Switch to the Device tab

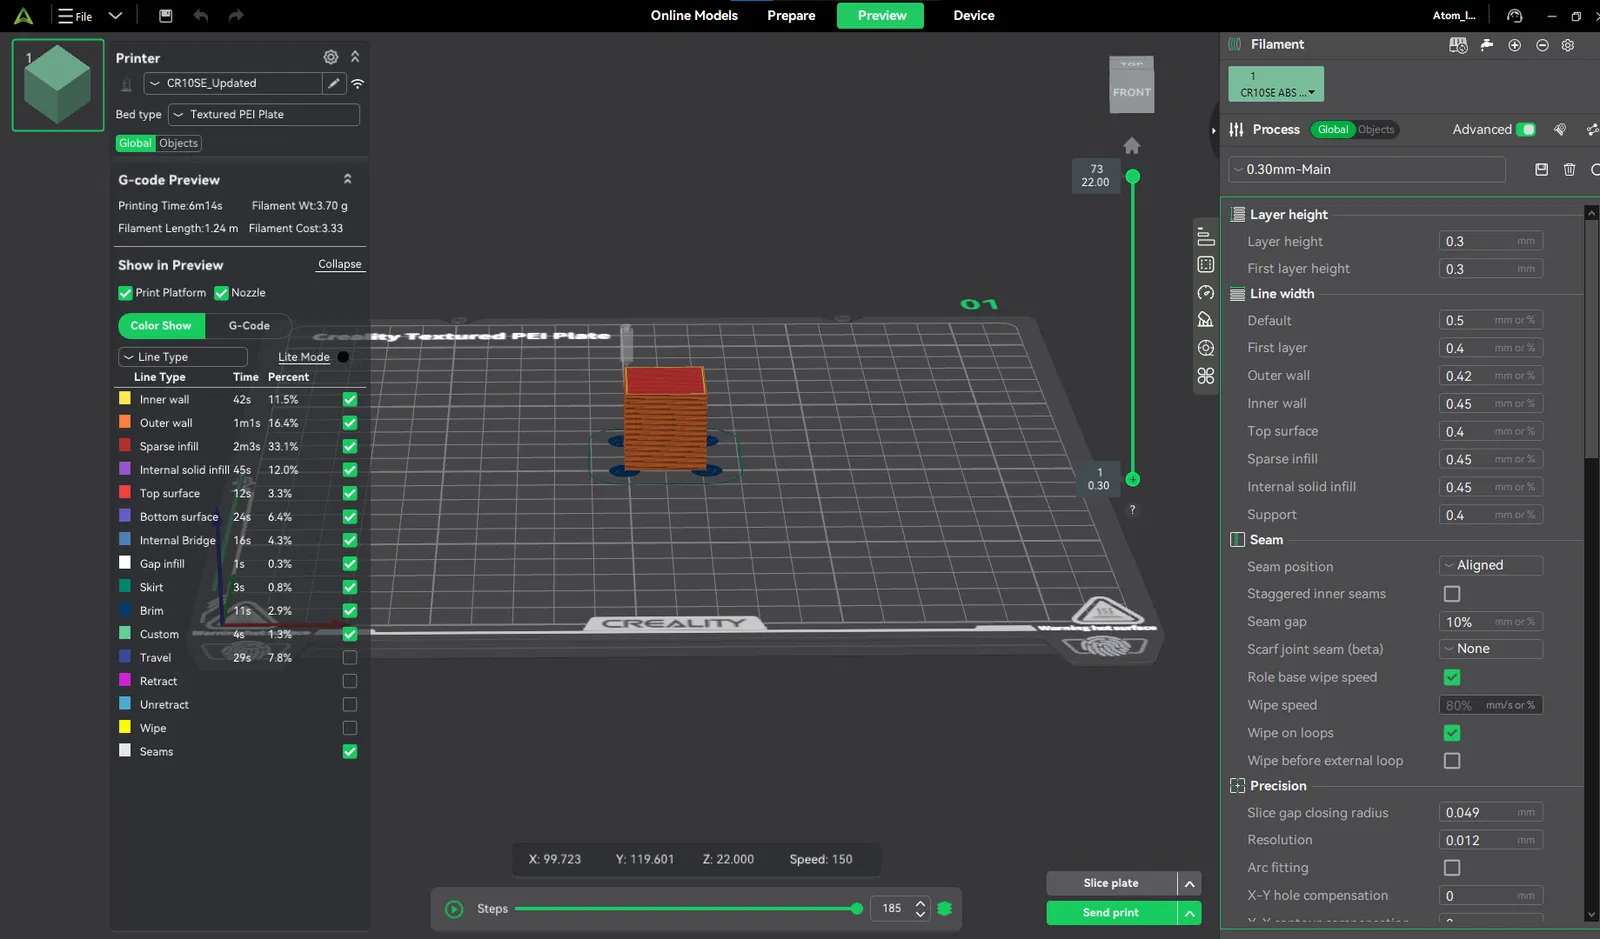click(974, 16)
